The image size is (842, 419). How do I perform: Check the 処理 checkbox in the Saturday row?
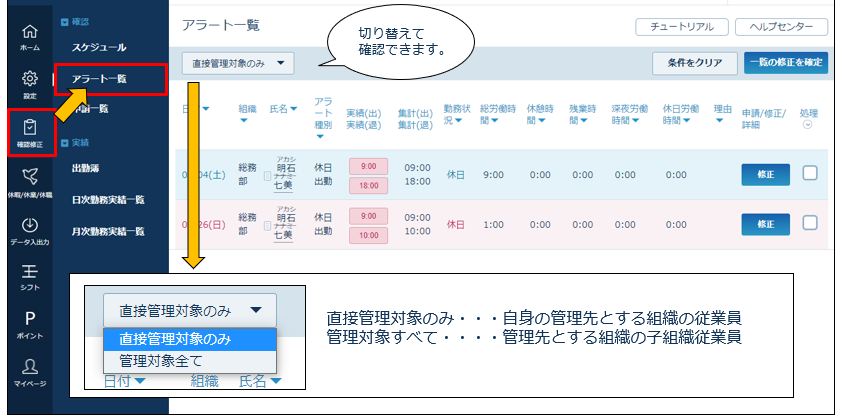[x=810, y=173]
